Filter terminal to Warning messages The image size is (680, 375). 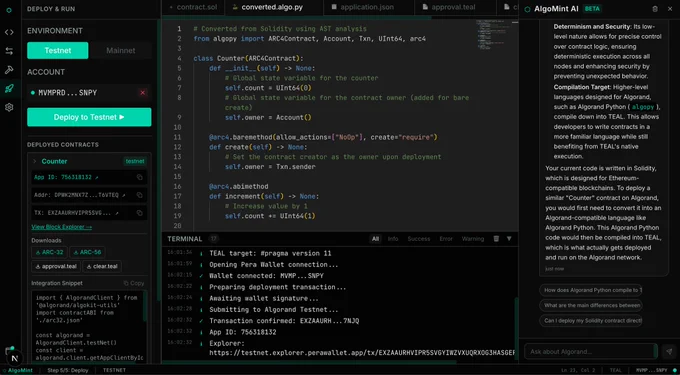click(x=473, y=239)
